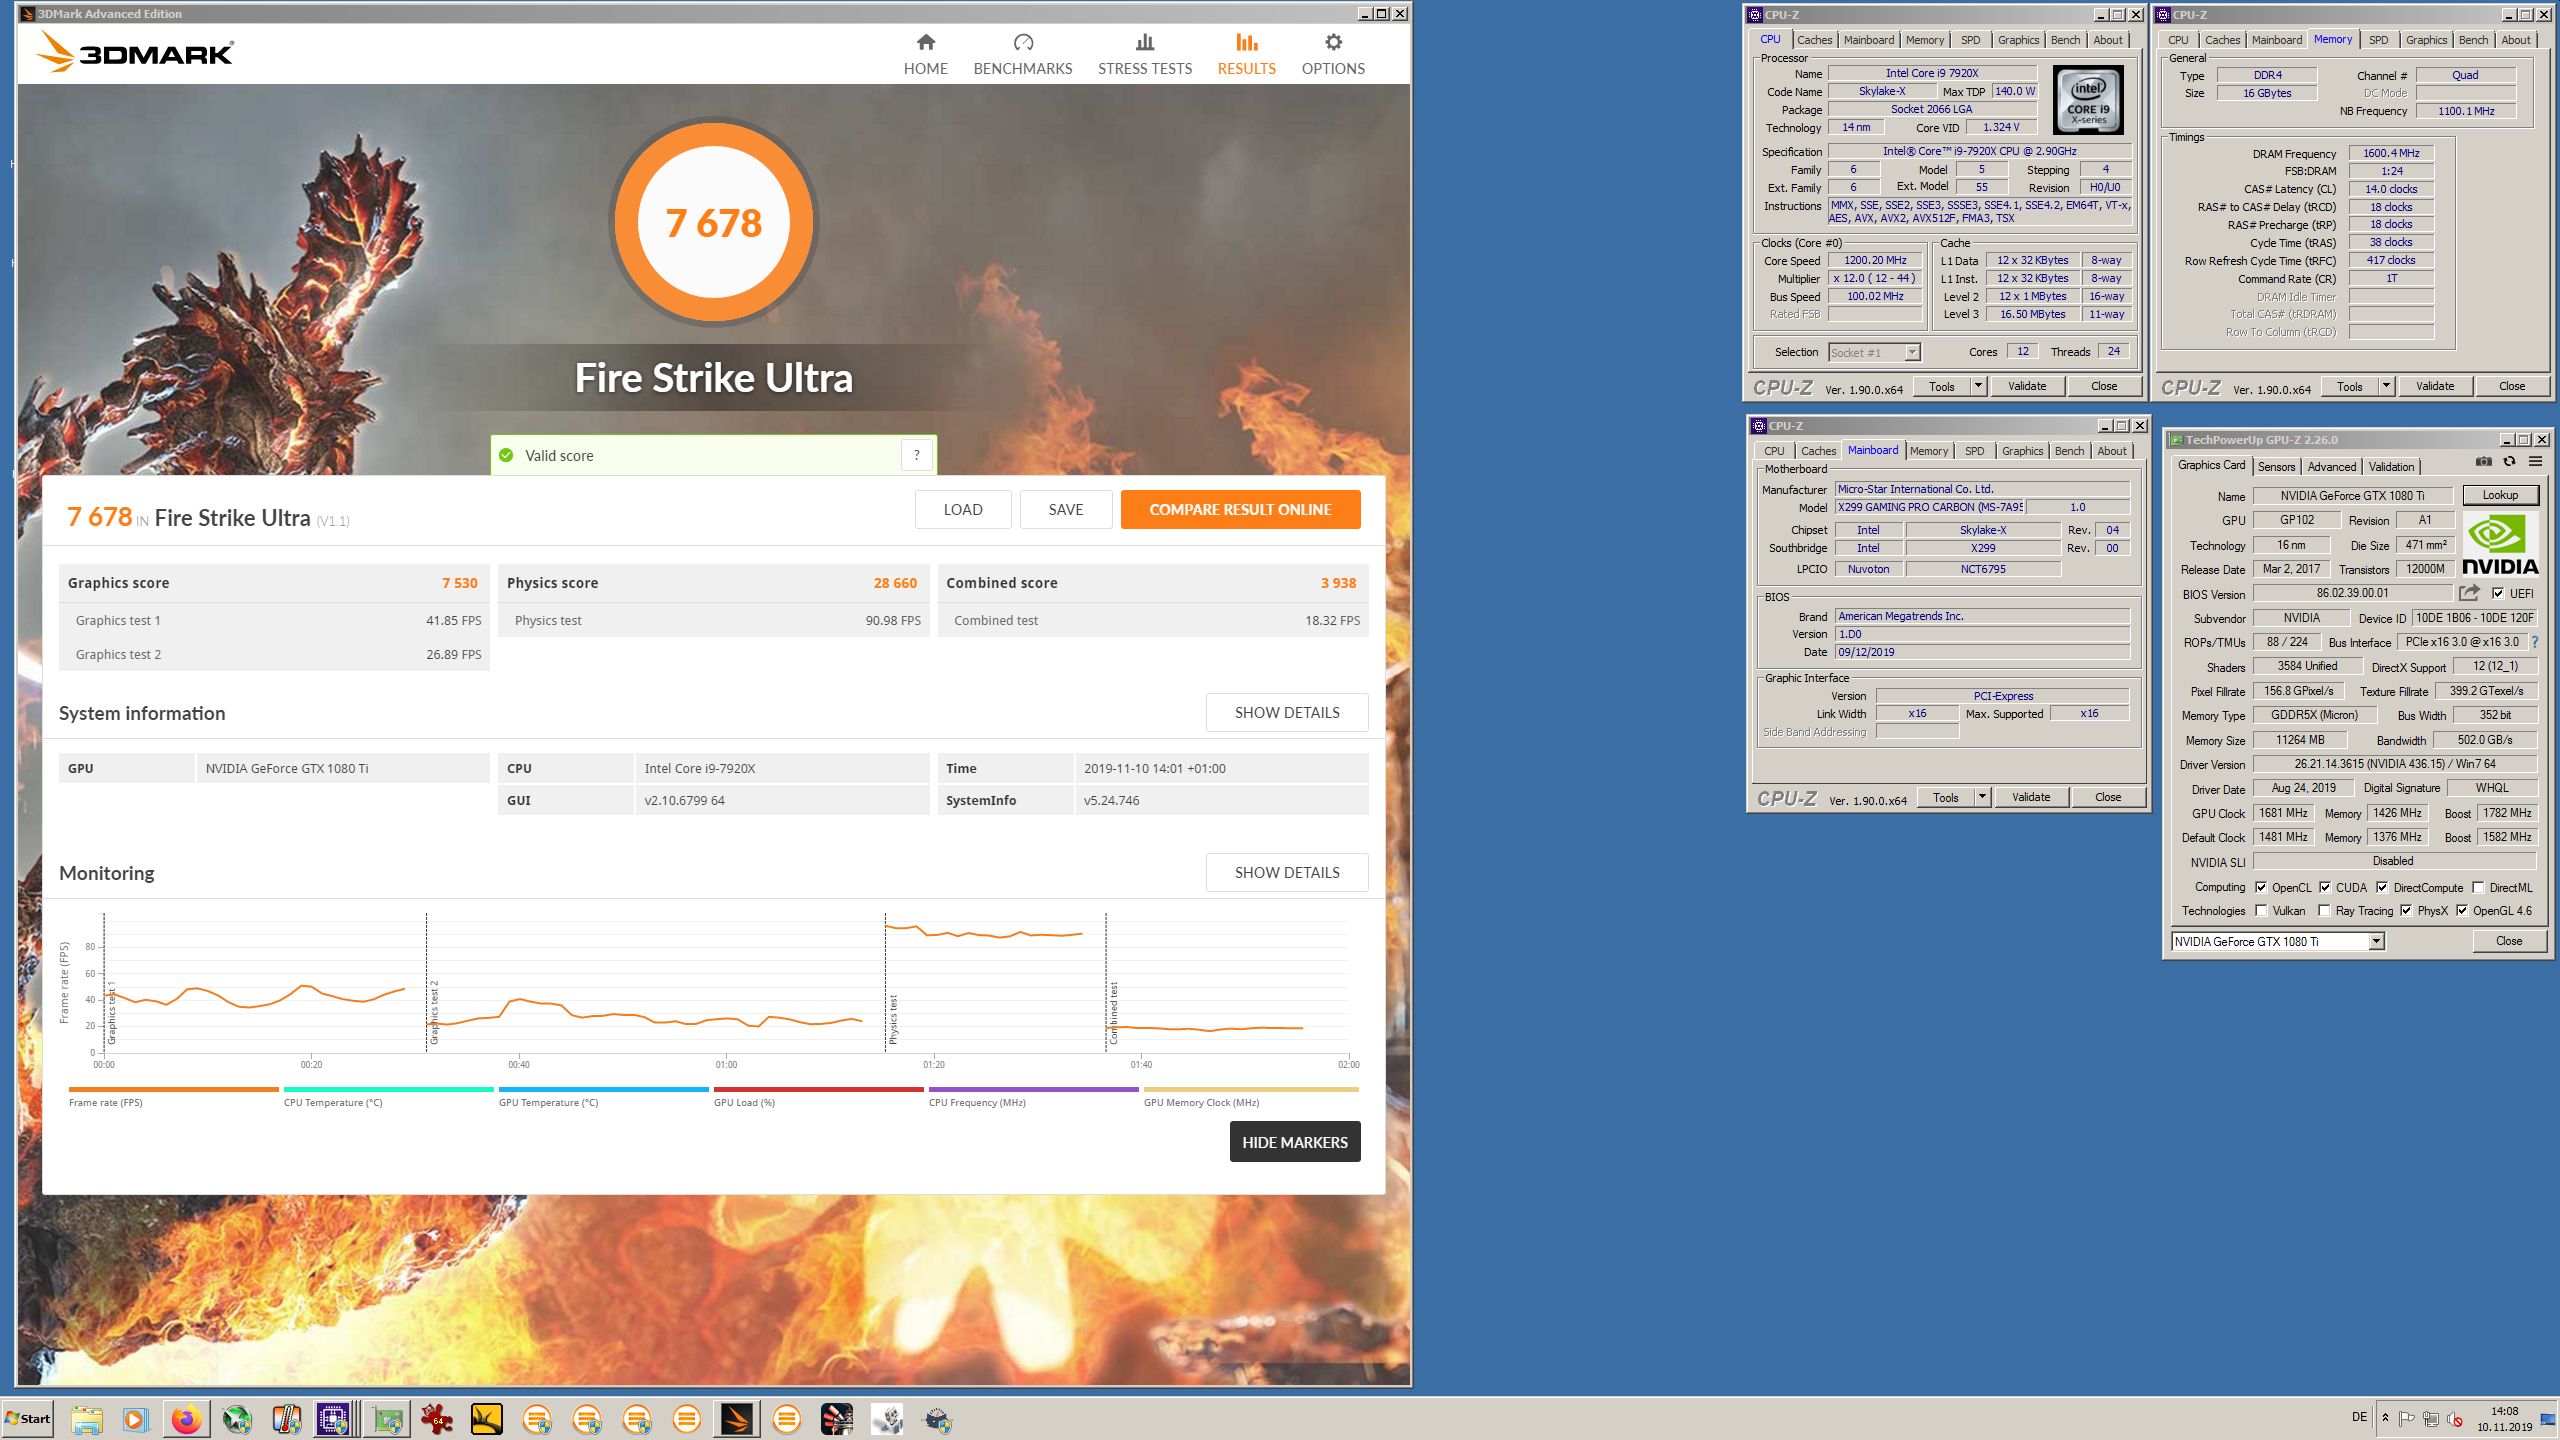The image size is (2560, 1440).
Task: Toggle the OpenCL checkbox
Action: point(2260,887)
